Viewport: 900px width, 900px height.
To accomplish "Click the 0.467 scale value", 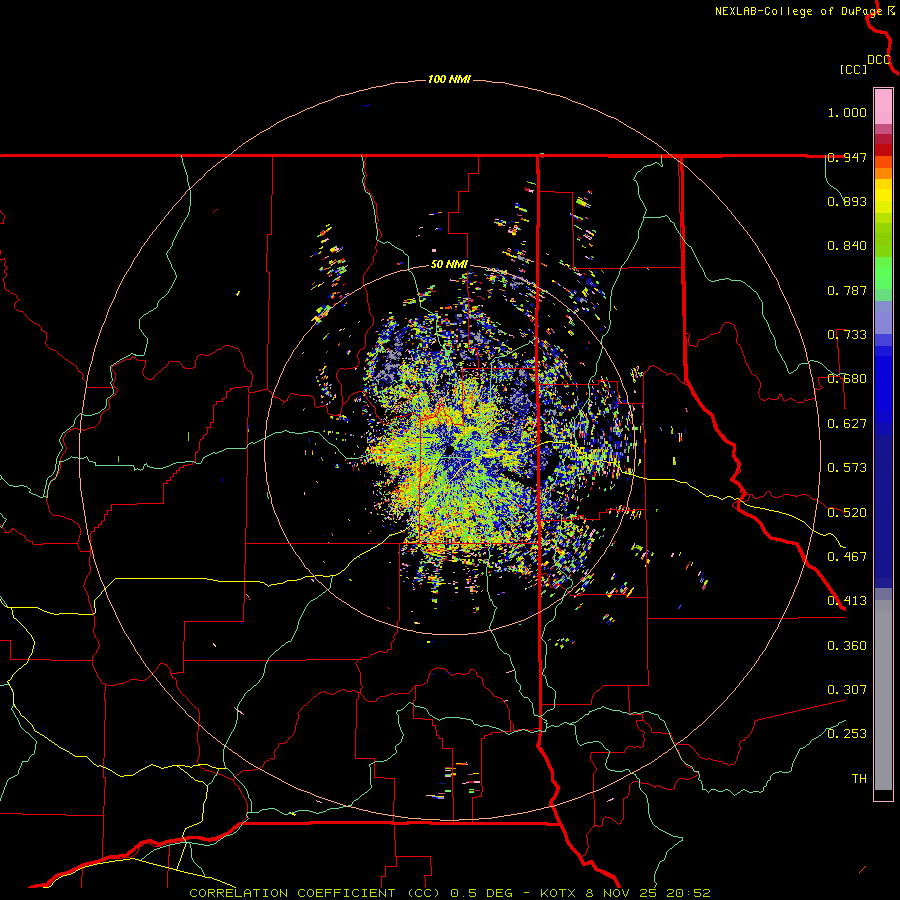I will tap(847, 557).
